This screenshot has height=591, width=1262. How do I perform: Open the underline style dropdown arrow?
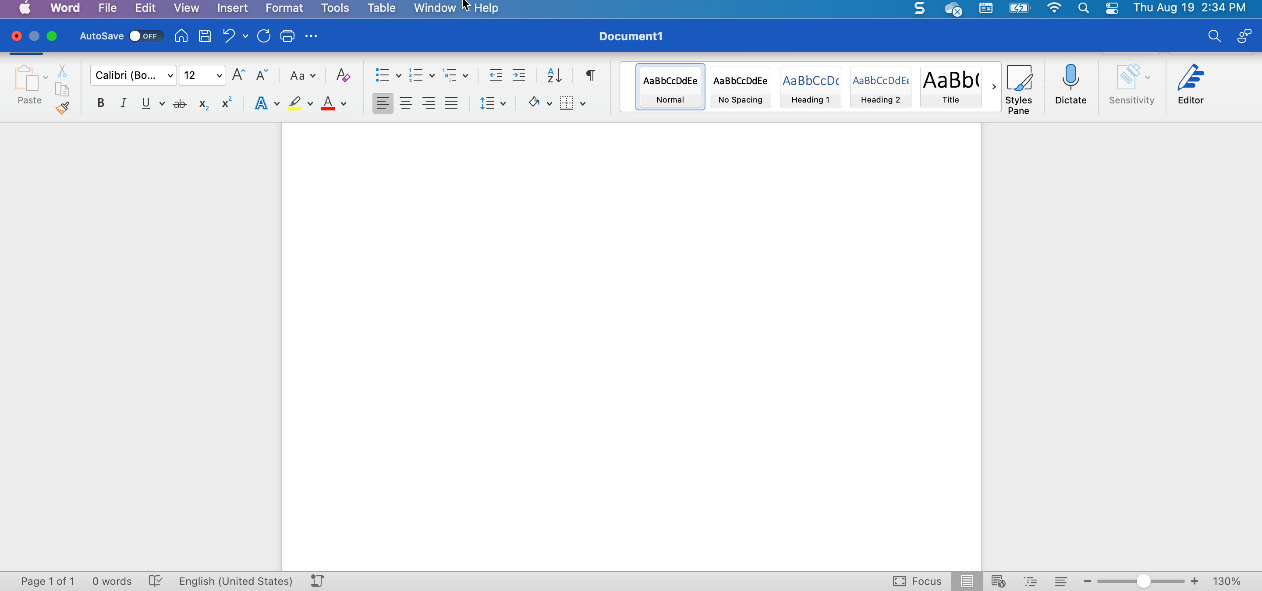[162, 104]
